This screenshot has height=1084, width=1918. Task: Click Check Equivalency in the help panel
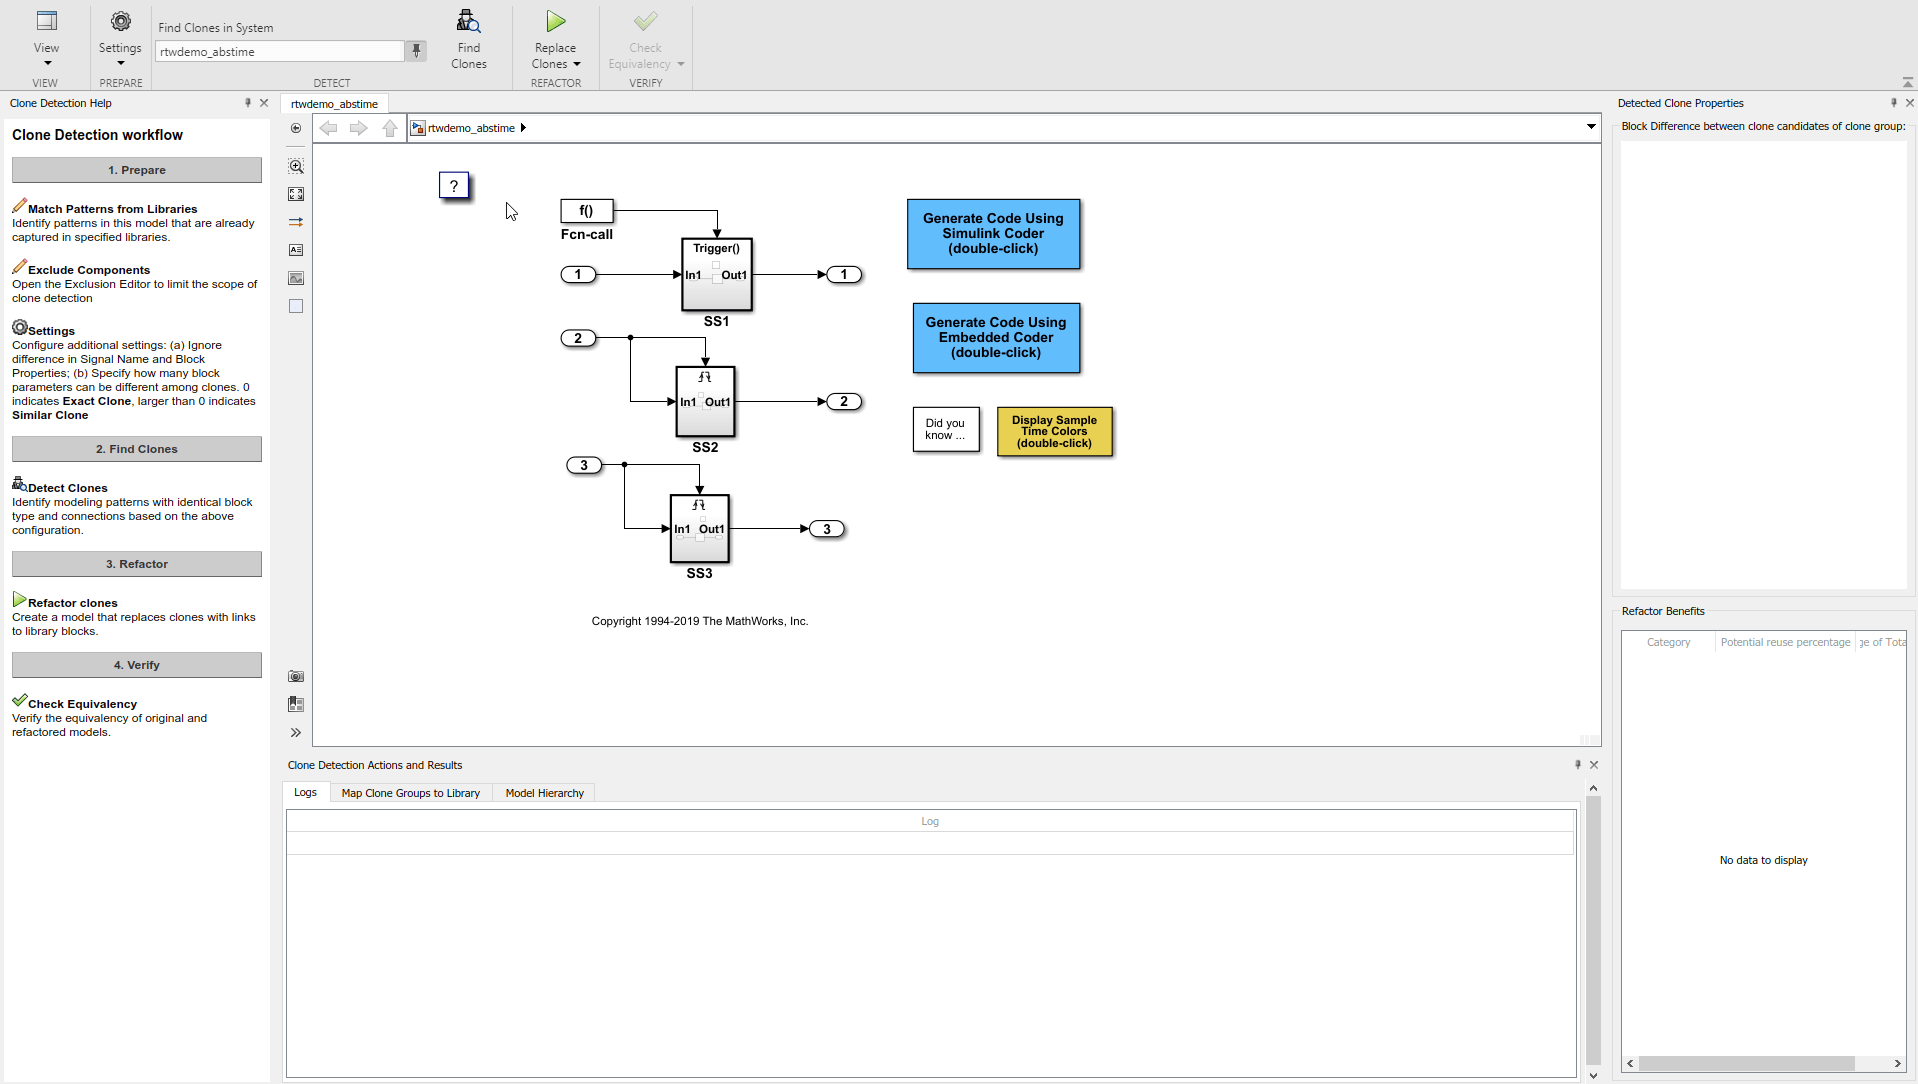pos(82,704)
